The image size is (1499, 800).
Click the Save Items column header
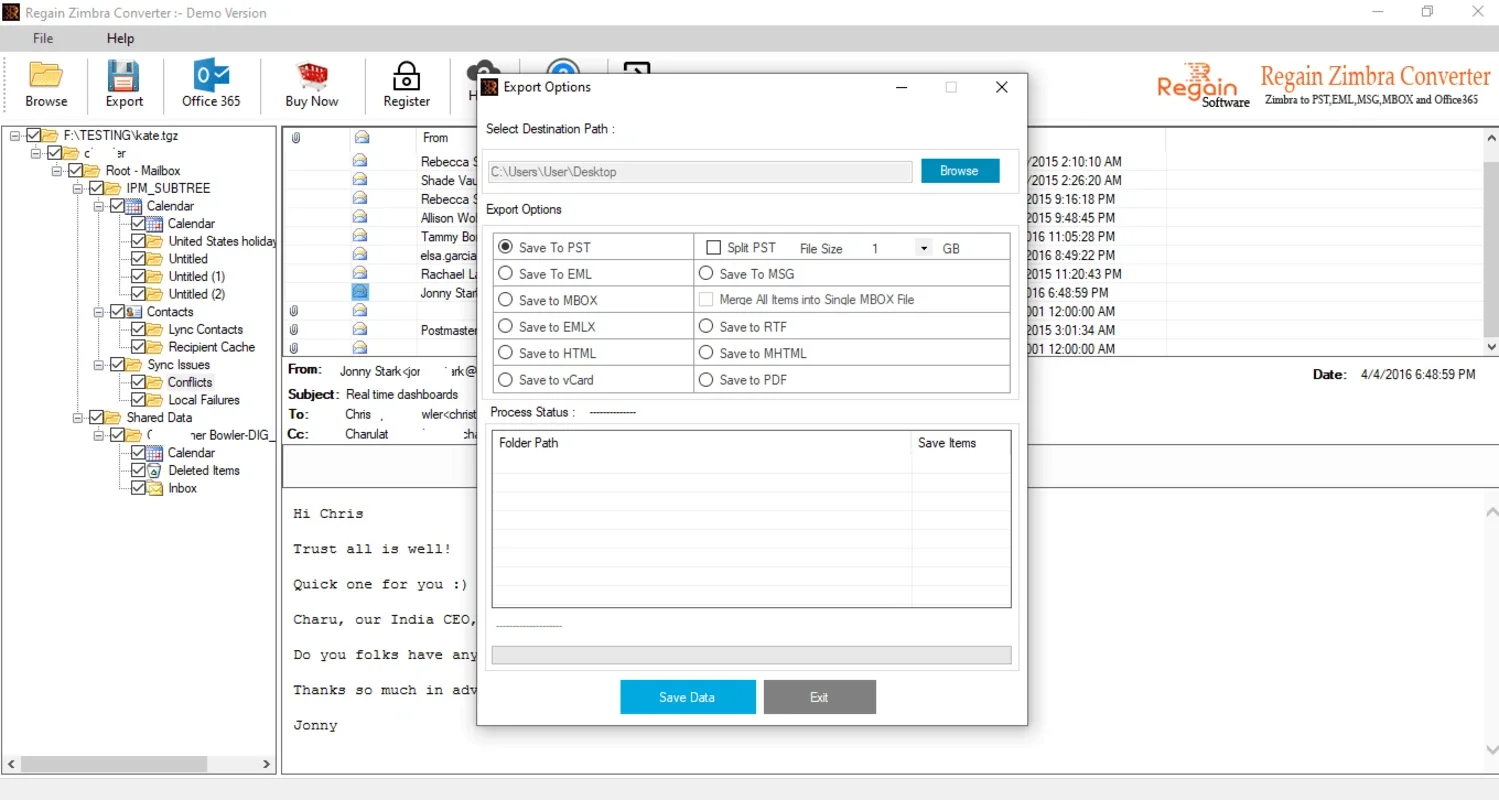tap(961, 443)
